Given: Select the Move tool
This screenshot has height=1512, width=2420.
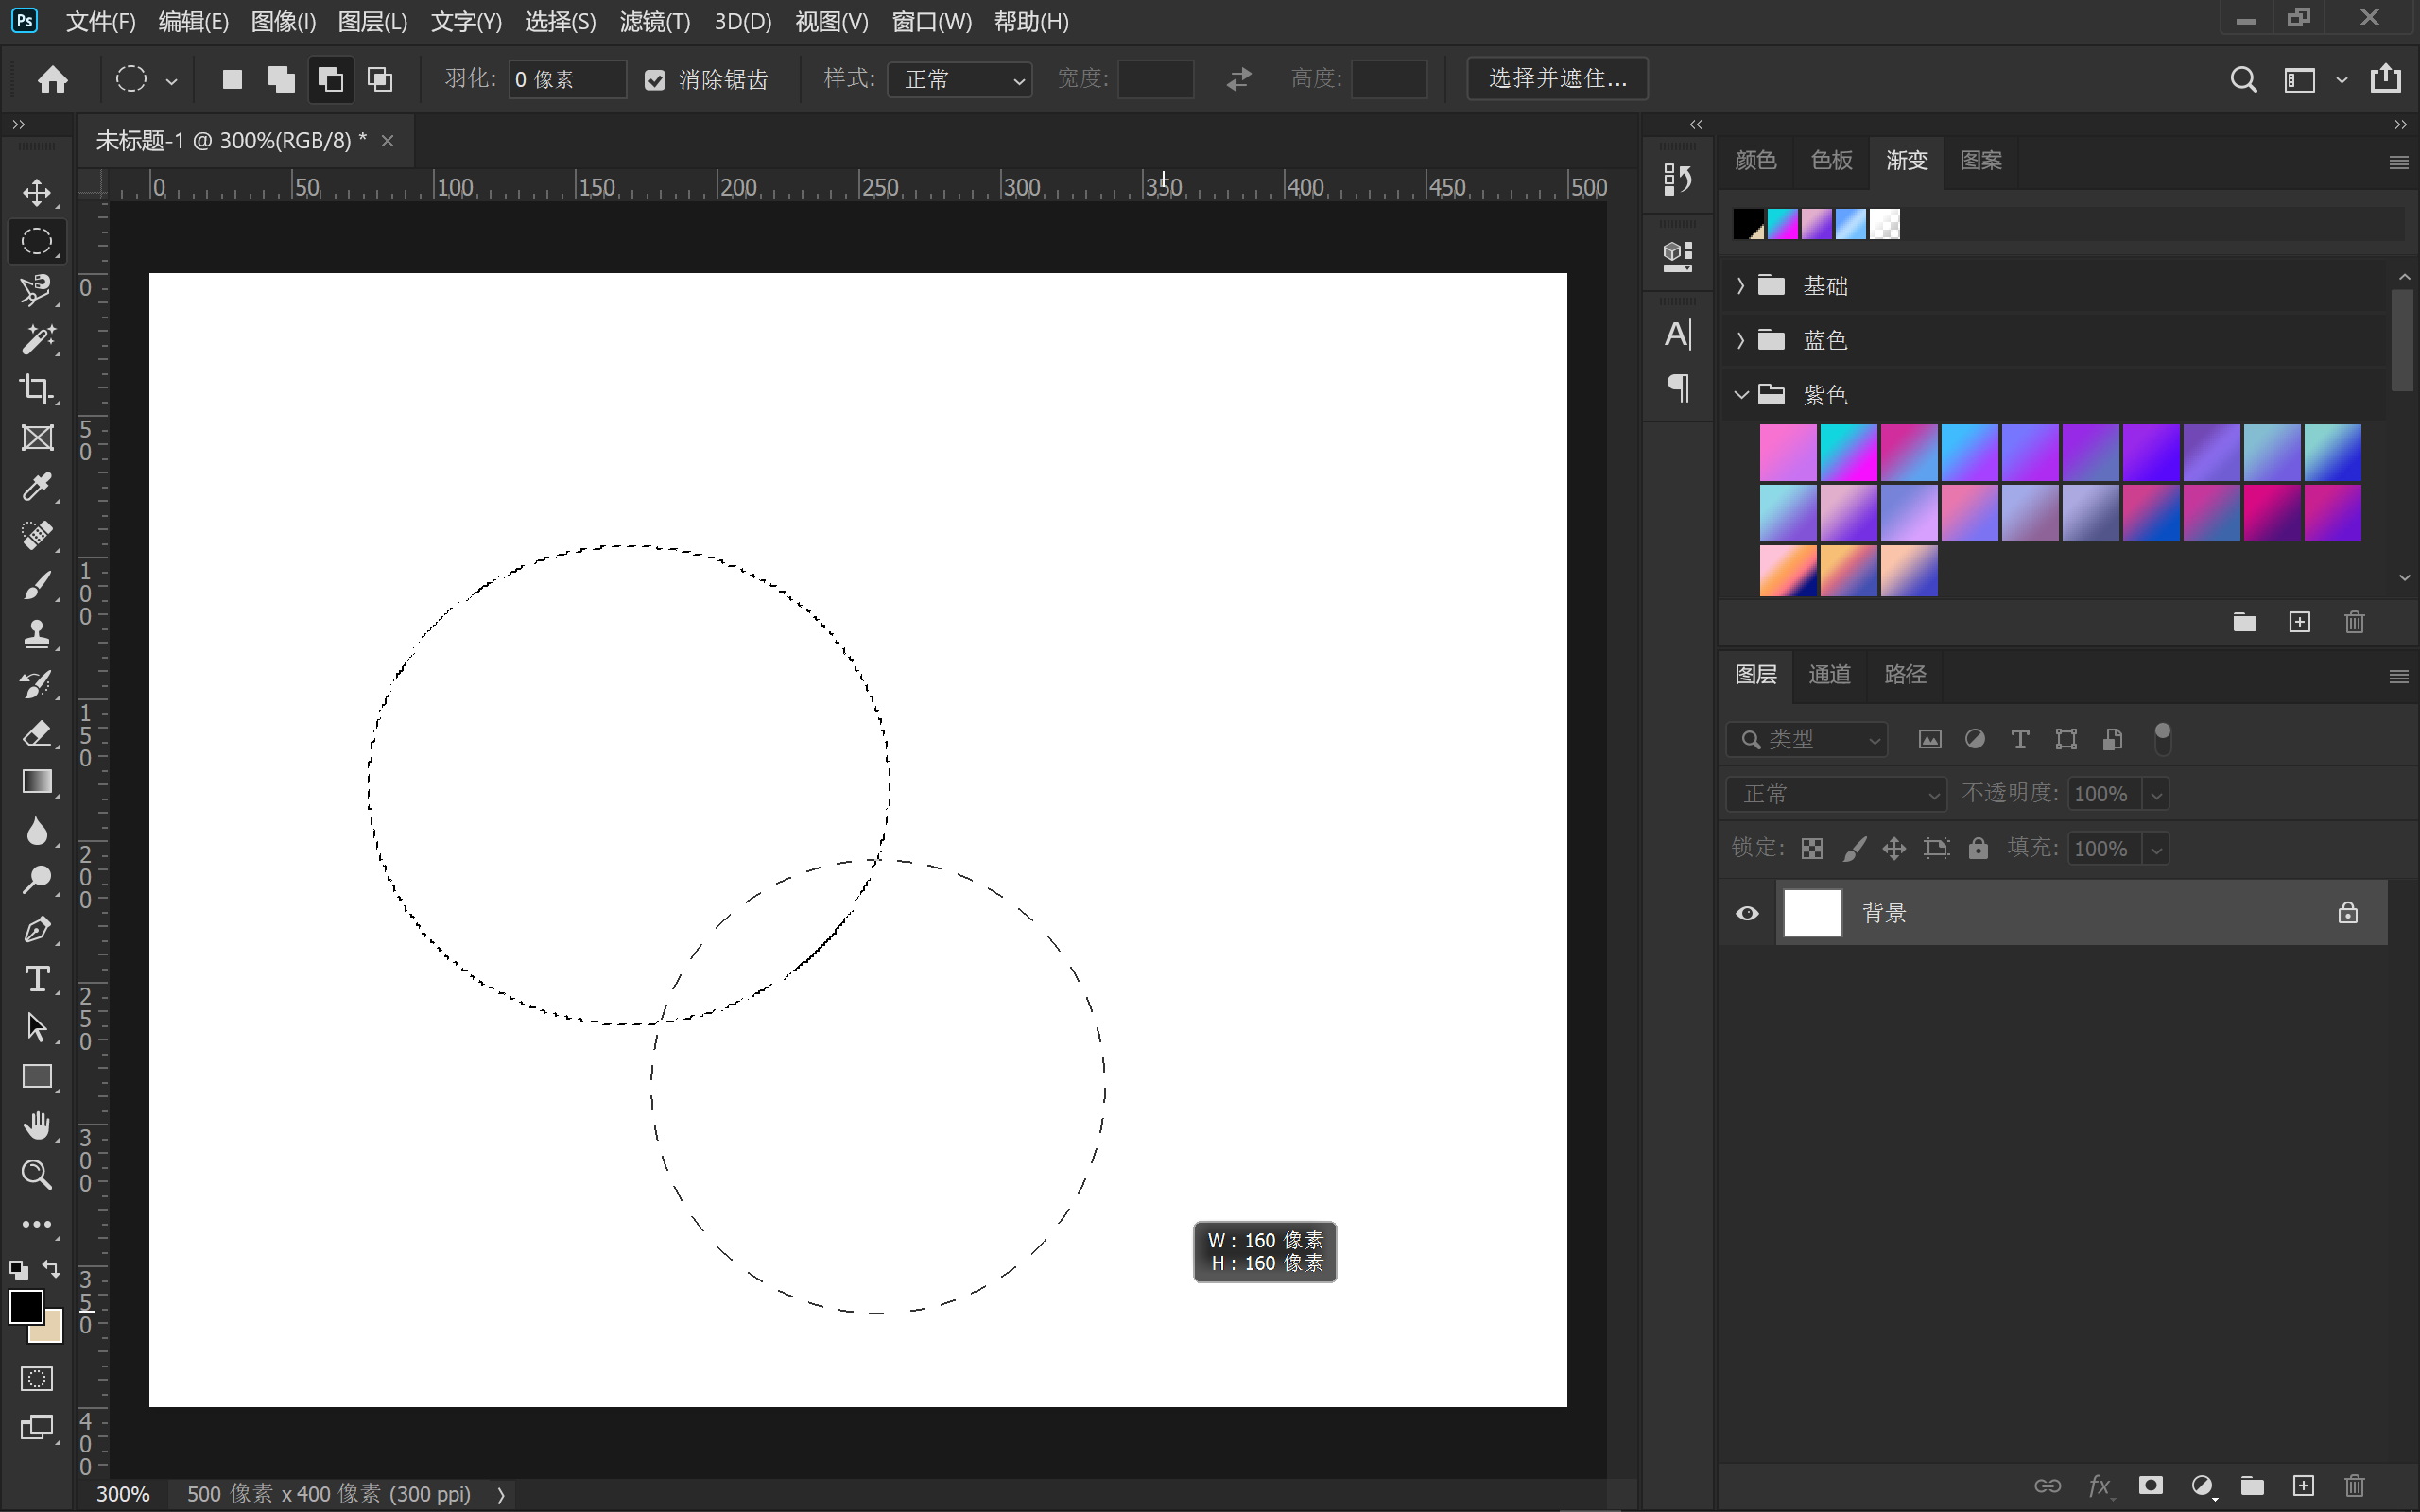Looking at the screenshot, I should (37, 192).
